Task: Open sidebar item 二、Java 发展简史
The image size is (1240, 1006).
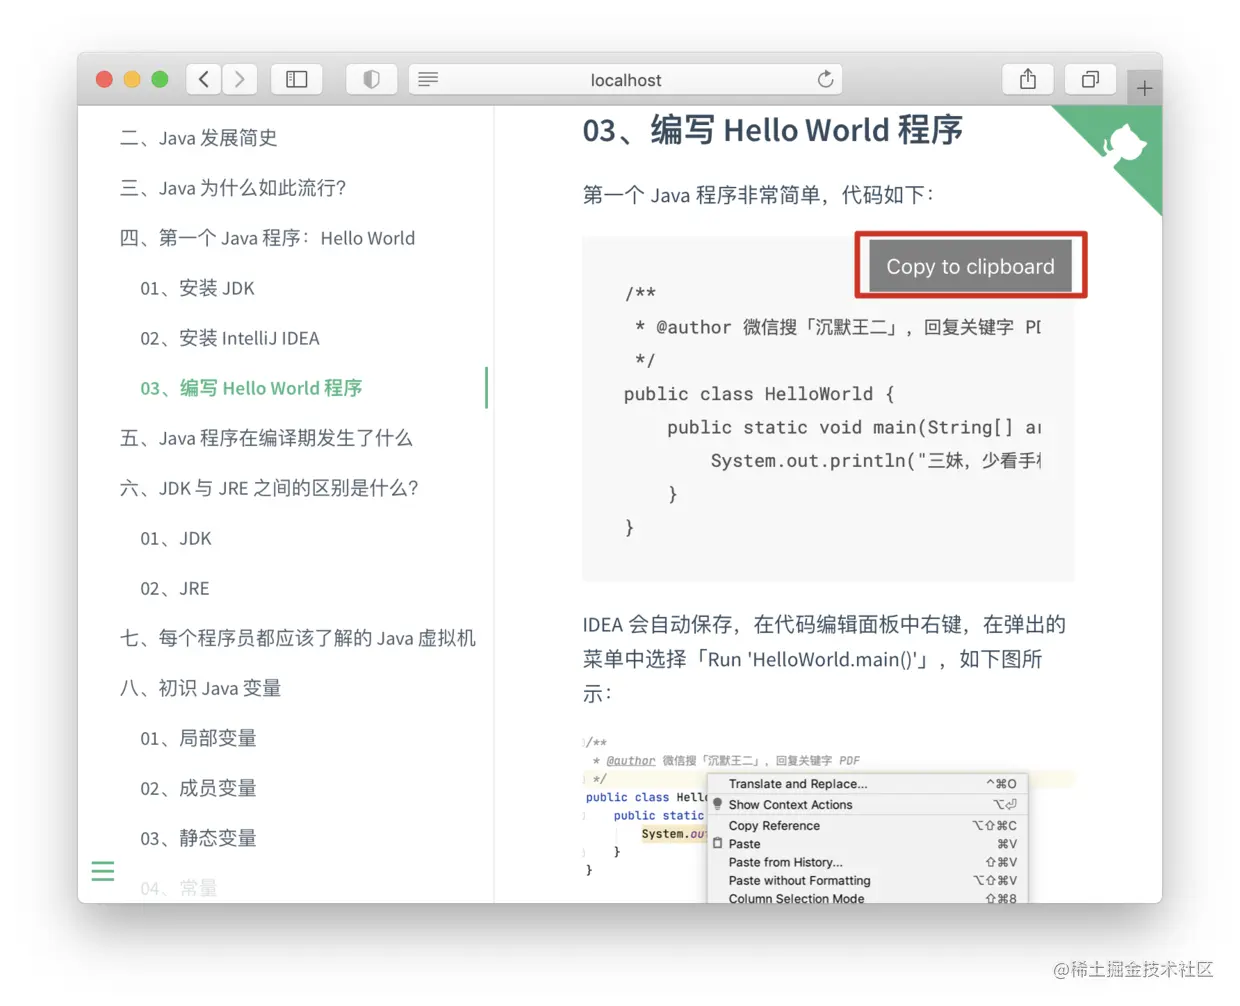Action: [199, 138]
